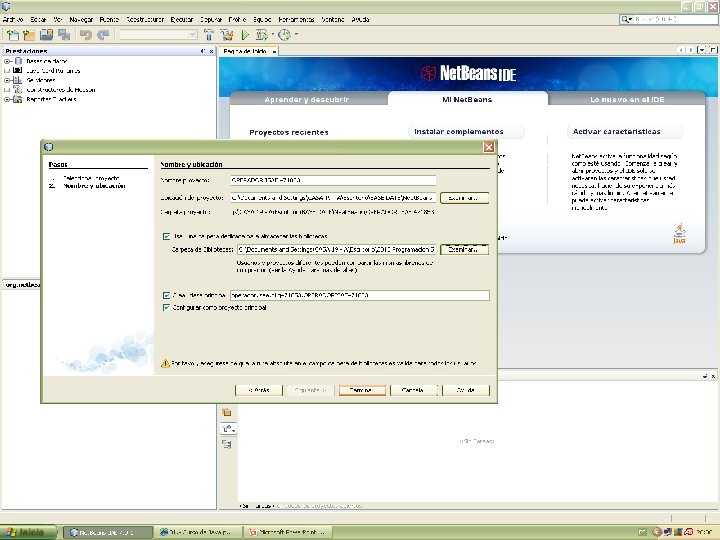
Task: Click the quick search box top right
Action: (675, 19)
